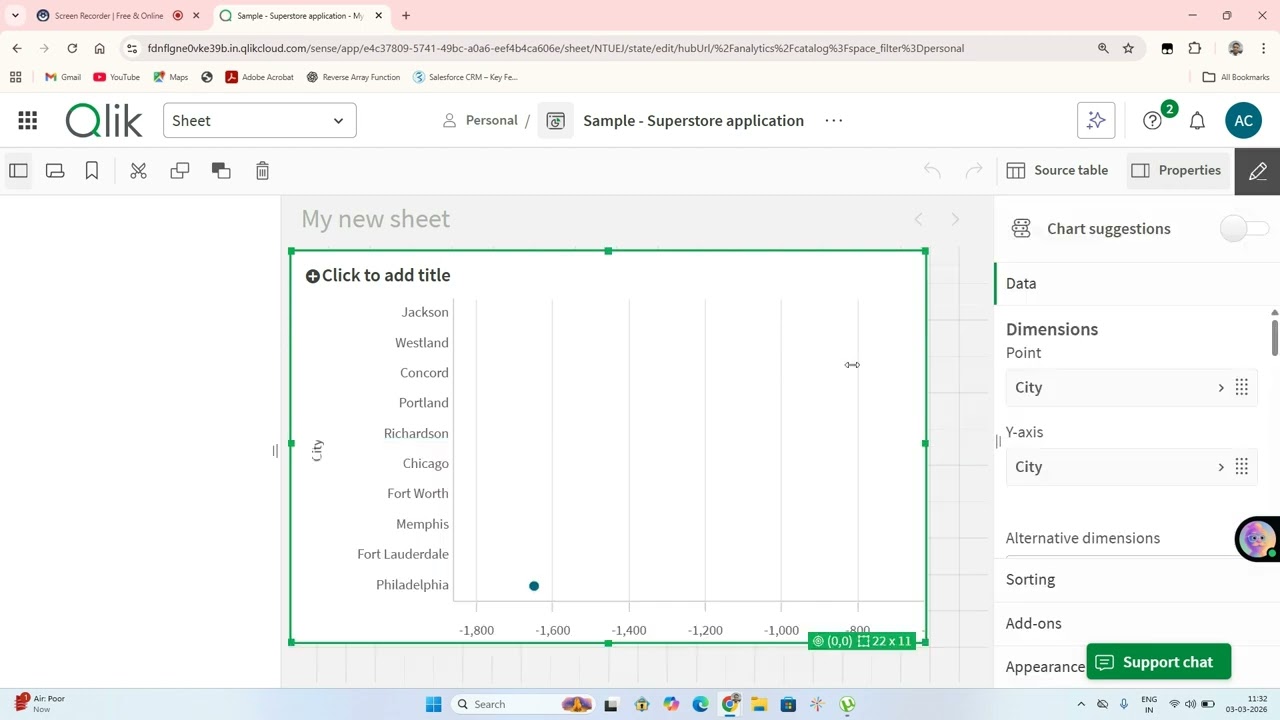This screenshot has width=1280, height=720.
Task: Open the Qlik navigation grid menu
Action: [28, 121]
